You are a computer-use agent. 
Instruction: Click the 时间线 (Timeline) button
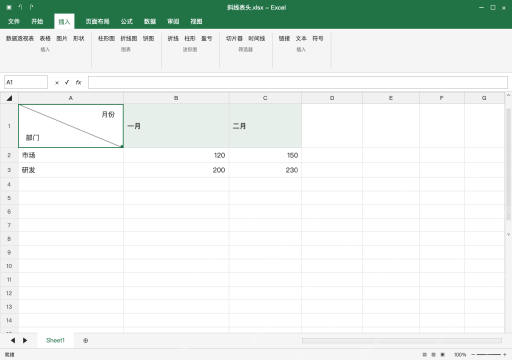257,39
